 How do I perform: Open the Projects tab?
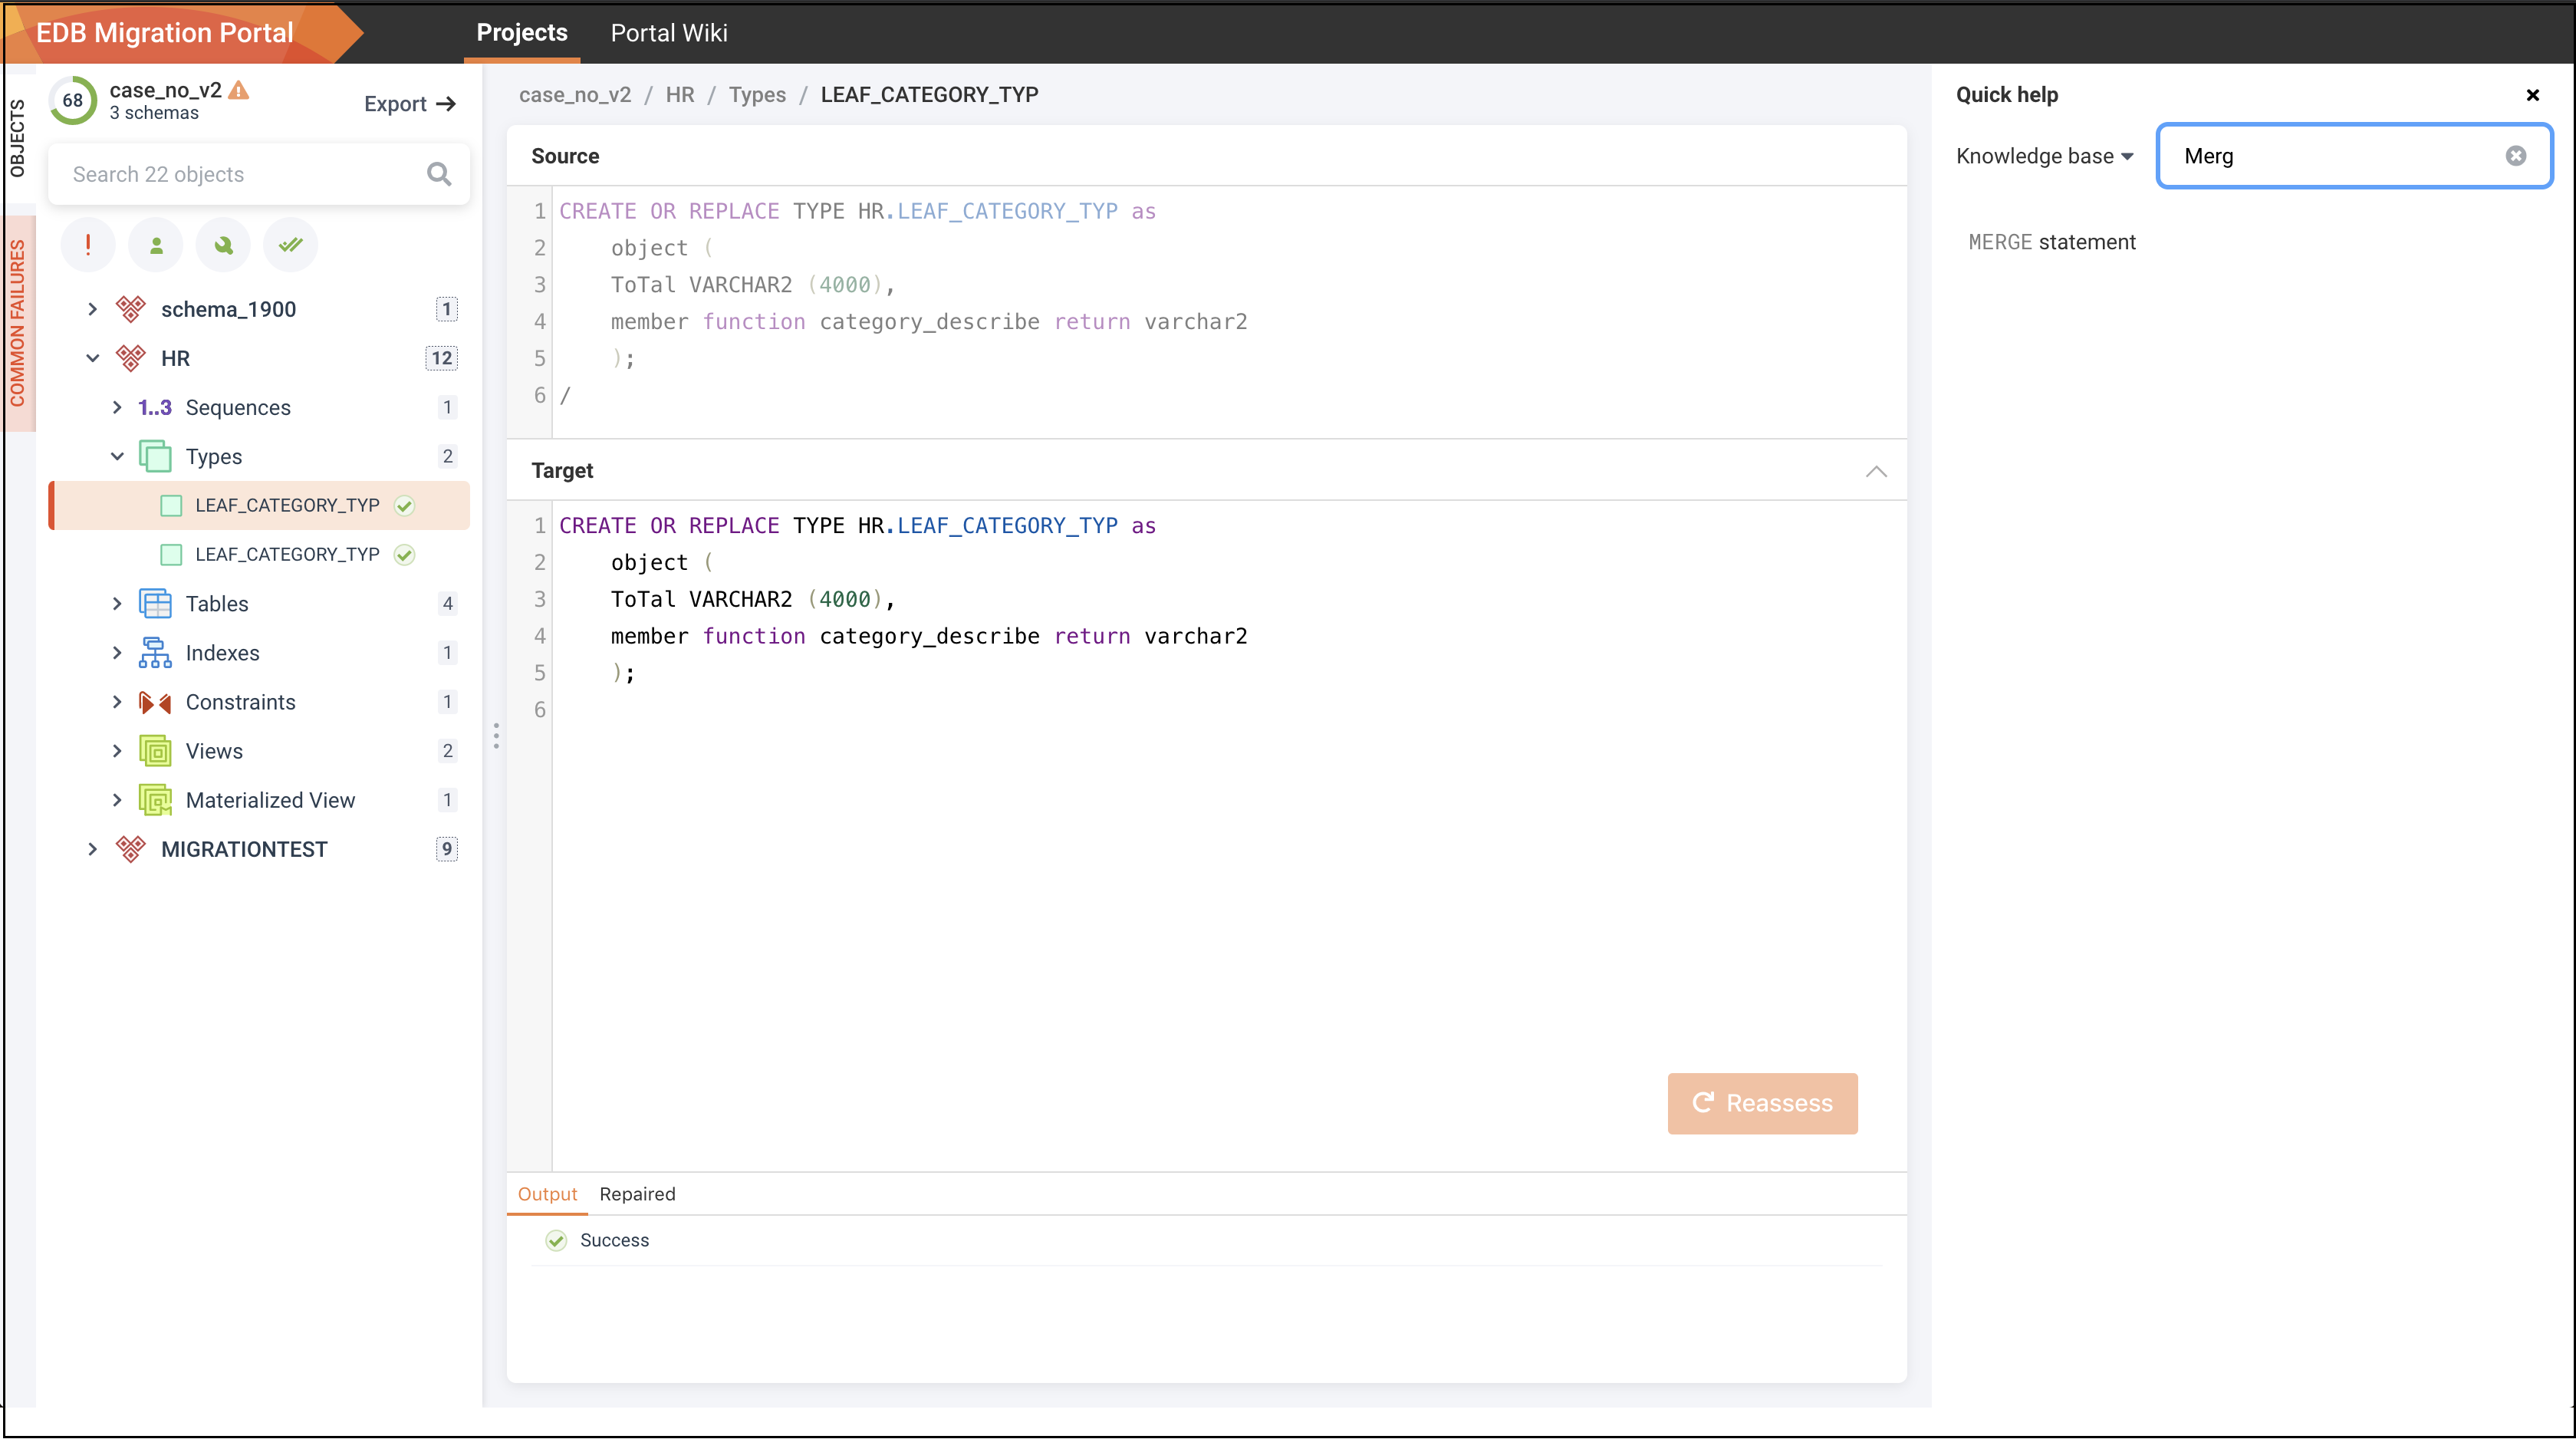(522, 32)
